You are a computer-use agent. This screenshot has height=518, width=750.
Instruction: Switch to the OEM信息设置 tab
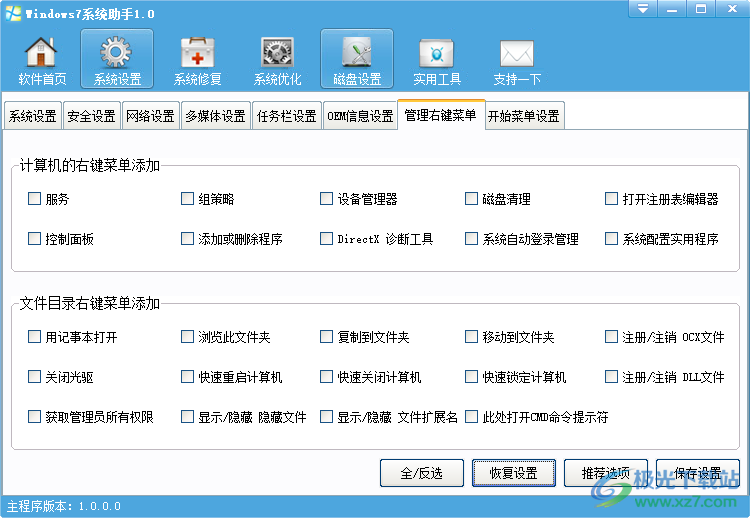[x=360, y=116]
